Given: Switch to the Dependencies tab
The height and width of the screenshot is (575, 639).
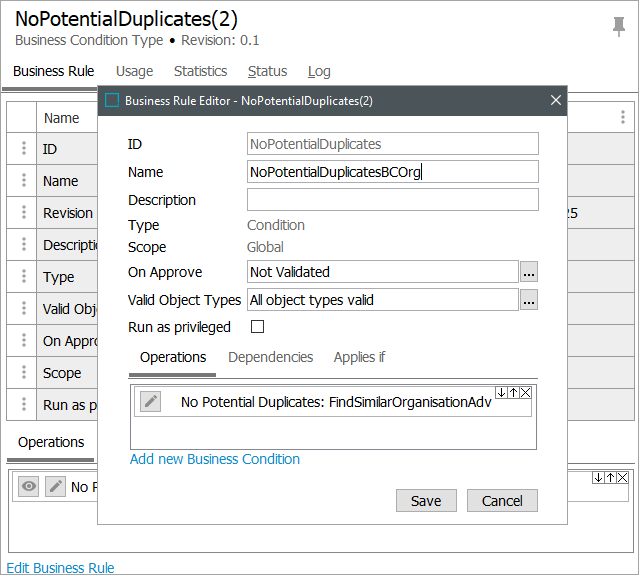Looking at the screenshot, I should click(x=270, y=357).
